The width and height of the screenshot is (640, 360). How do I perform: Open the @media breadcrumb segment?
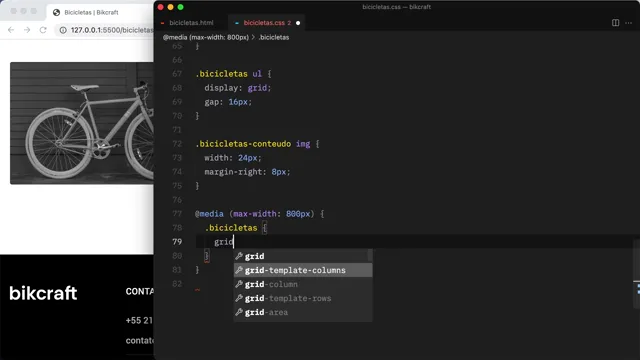pyautogui.click(x=206, y=37)
